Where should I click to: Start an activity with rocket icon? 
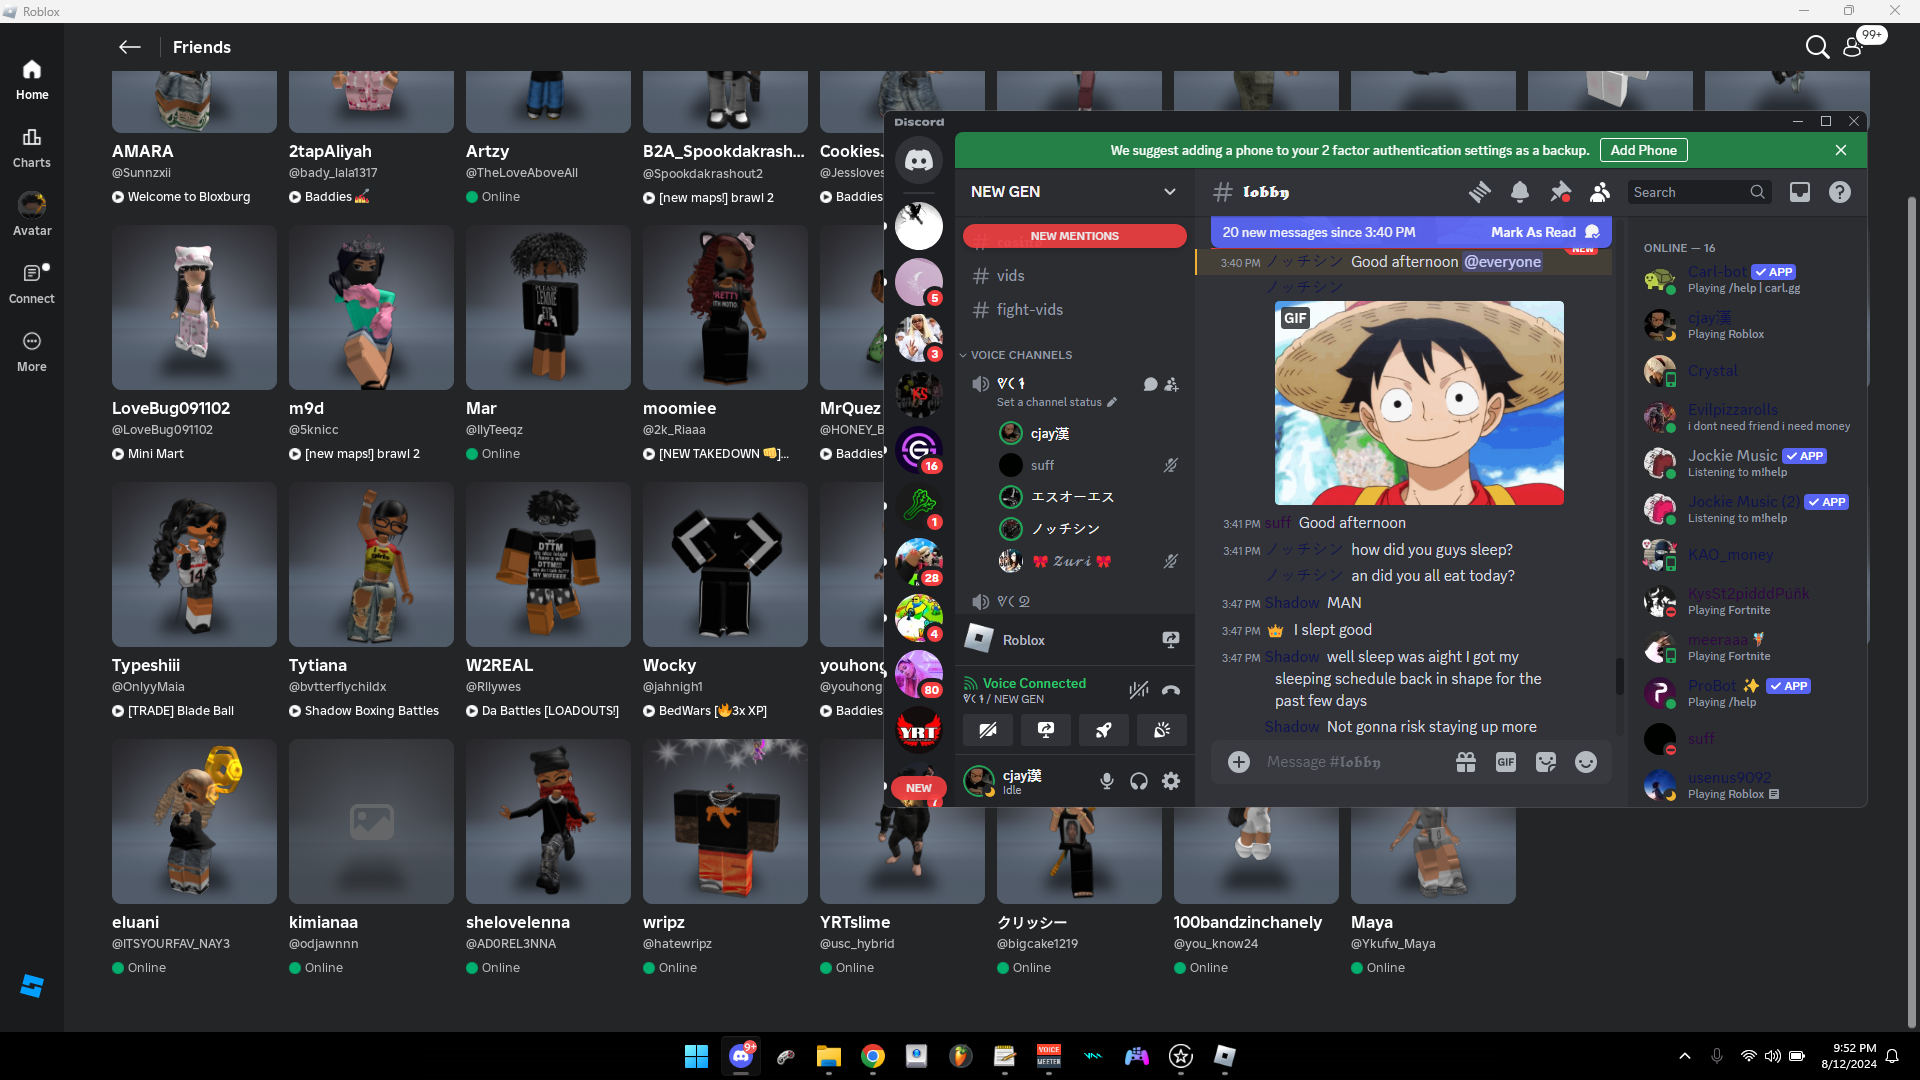click(1104, 730)
